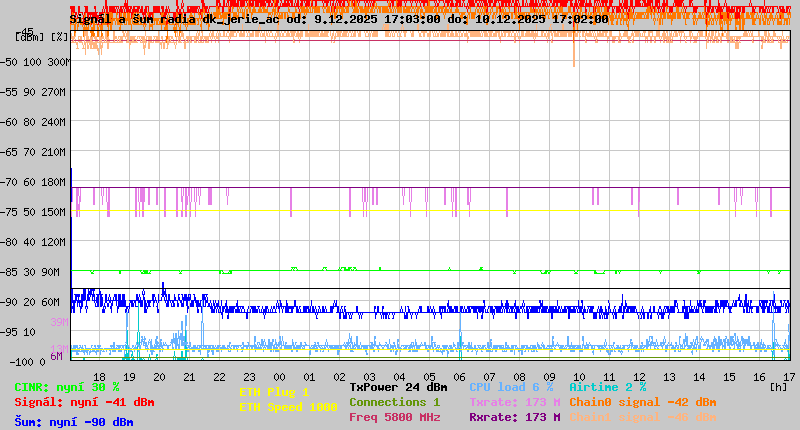
Task: Select the 'Airtime 2 %' legend entry
Action: (607, 387)
